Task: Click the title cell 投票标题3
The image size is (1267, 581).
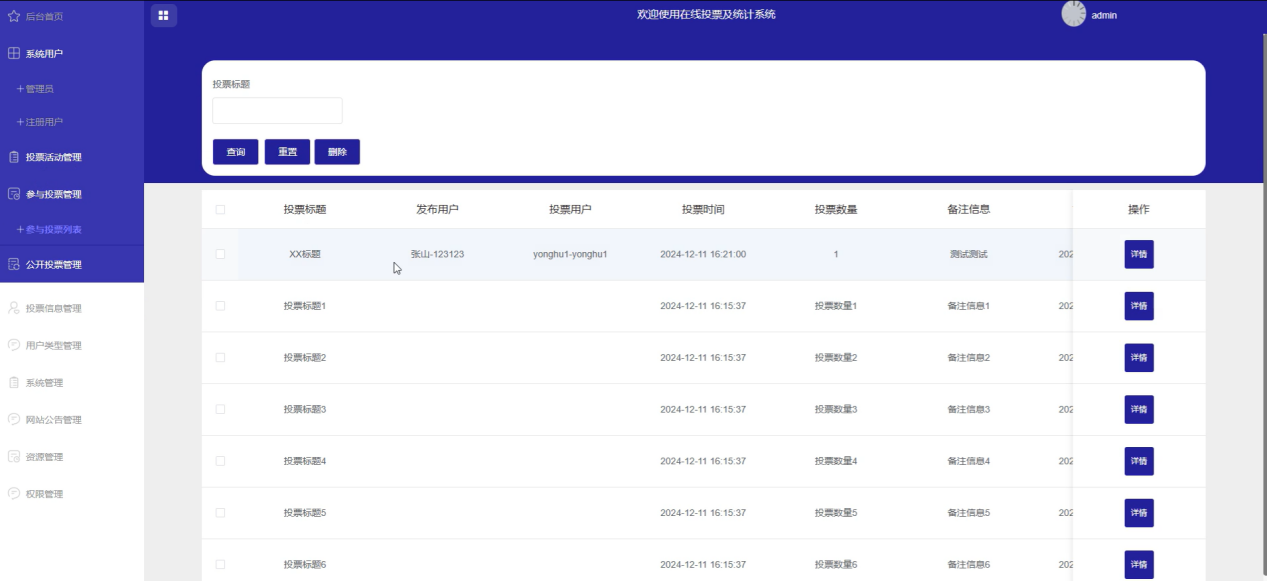Action: (x=305, y=409)
